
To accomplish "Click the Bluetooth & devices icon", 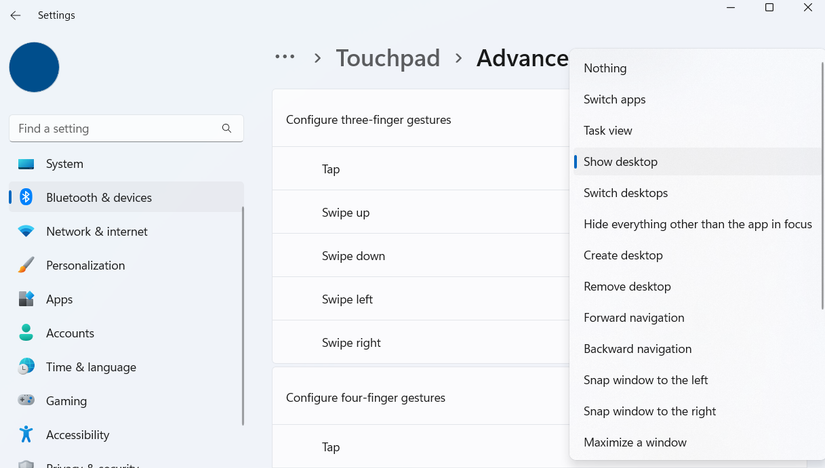I will [26, 198].
